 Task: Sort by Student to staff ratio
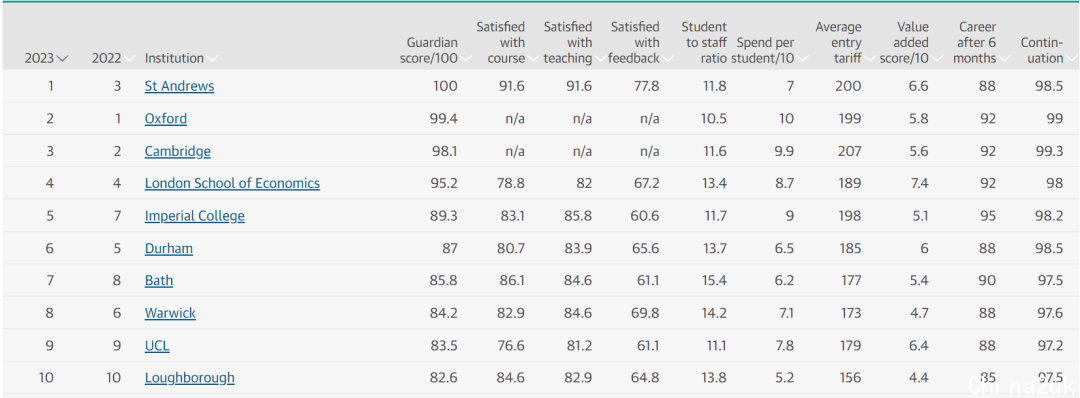pyautogui.click(x=704, y=43)
